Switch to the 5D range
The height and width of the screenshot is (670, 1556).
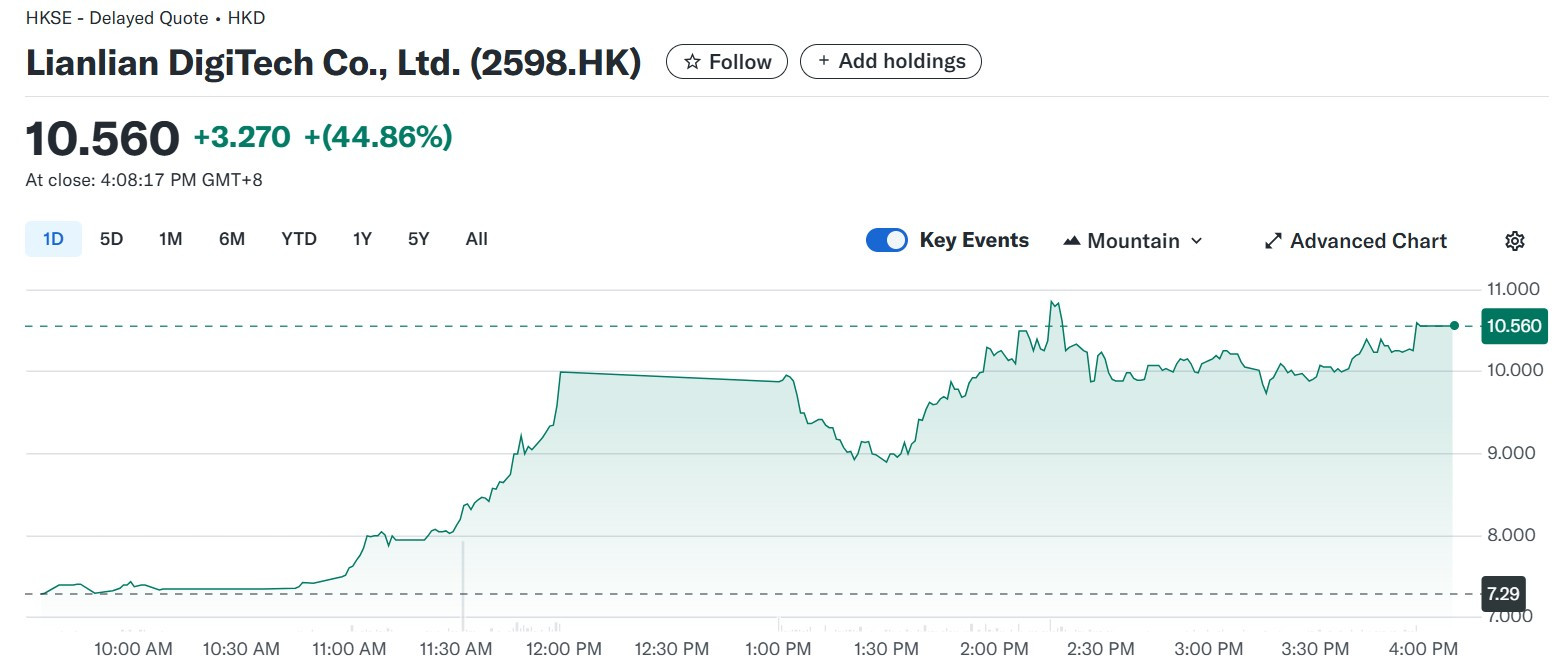point(111,239)
